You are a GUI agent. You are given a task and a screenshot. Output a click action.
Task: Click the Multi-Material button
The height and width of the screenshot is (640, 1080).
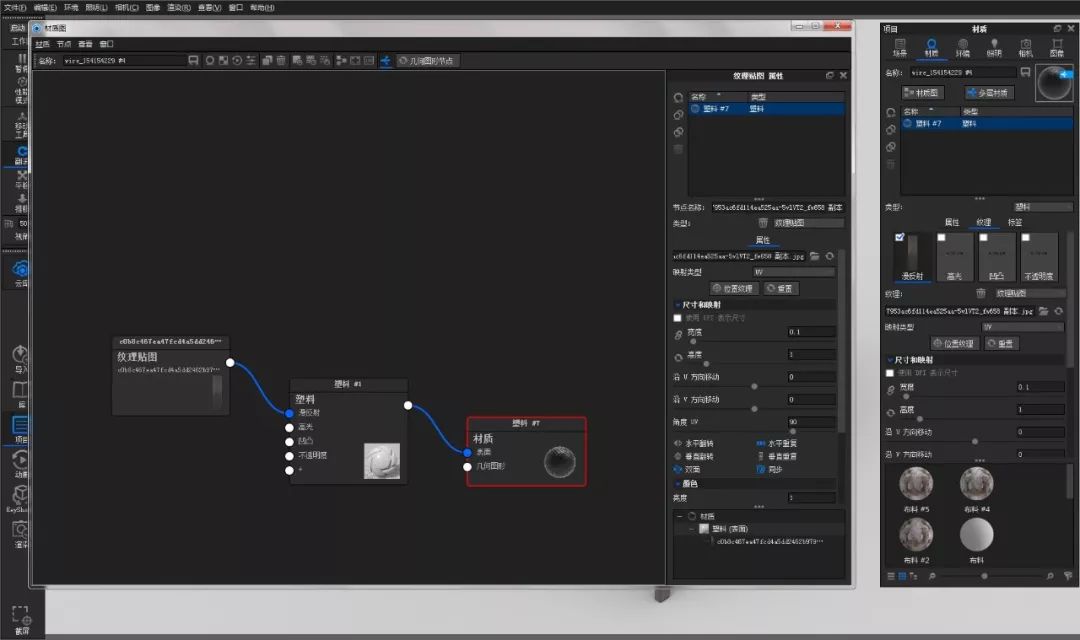click(x=989, y=92)
